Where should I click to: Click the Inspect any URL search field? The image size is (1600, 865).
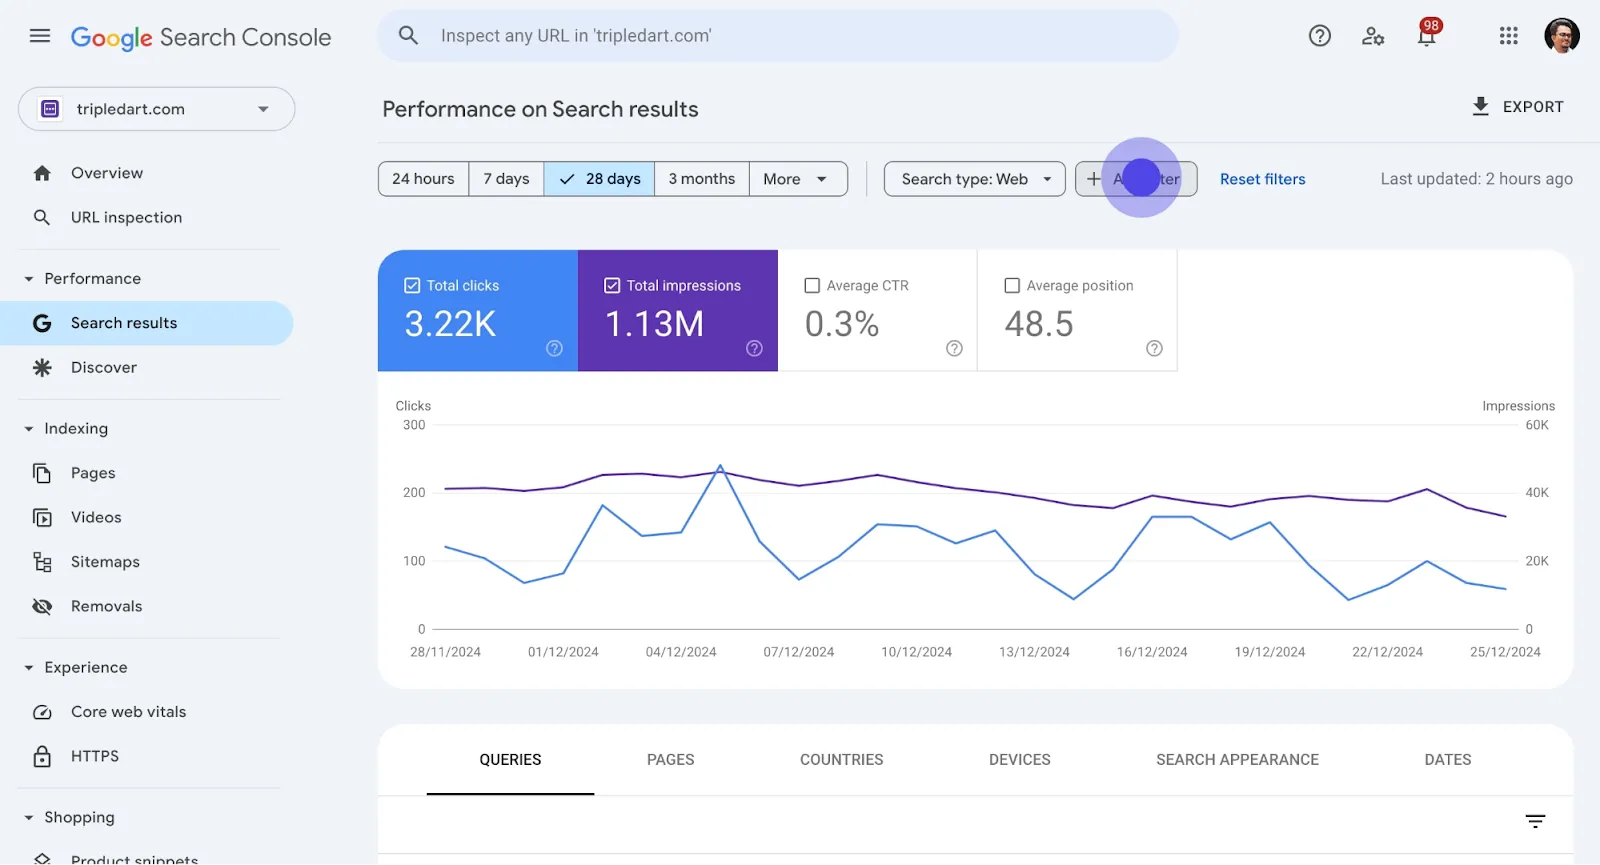[x=778, y=36]
